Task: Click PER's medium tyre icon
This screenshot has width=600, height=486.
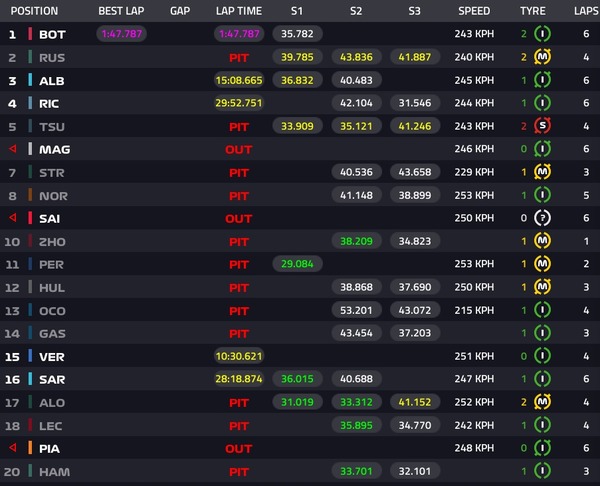Action: (542, 264)
